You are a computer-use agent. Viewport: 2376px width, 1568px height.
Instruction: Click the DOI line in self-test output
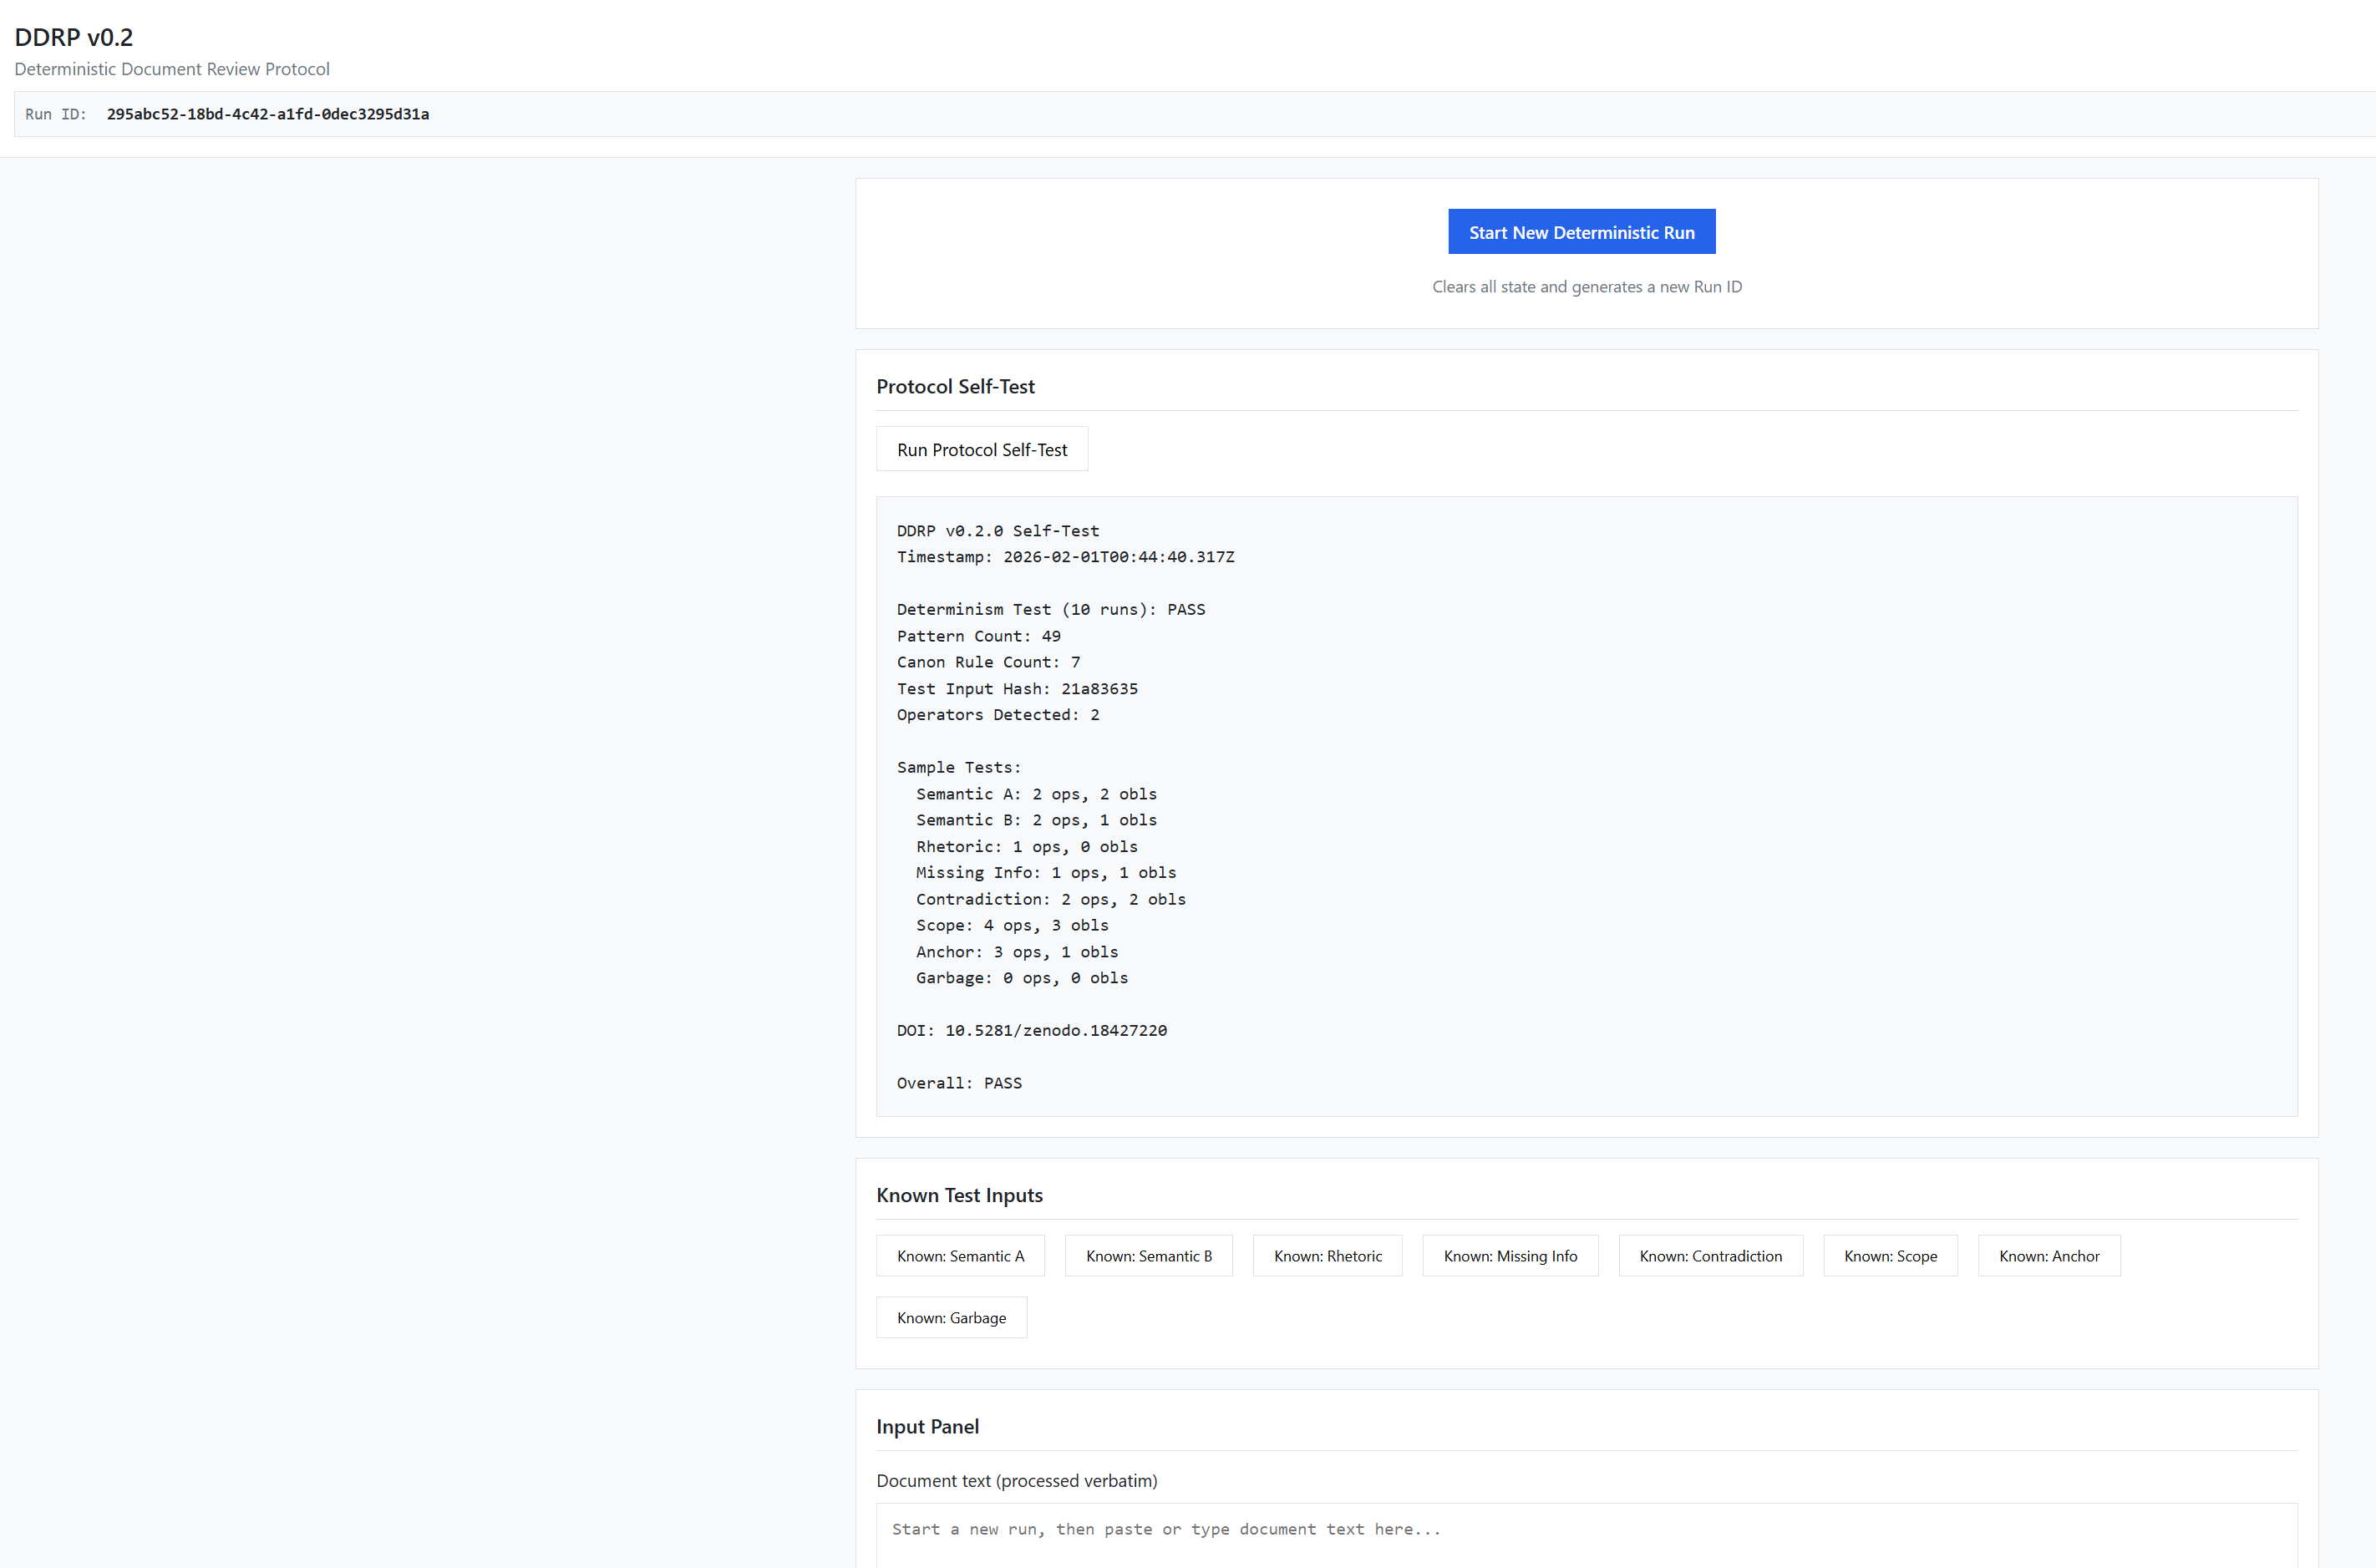tap(1031, 1030)
